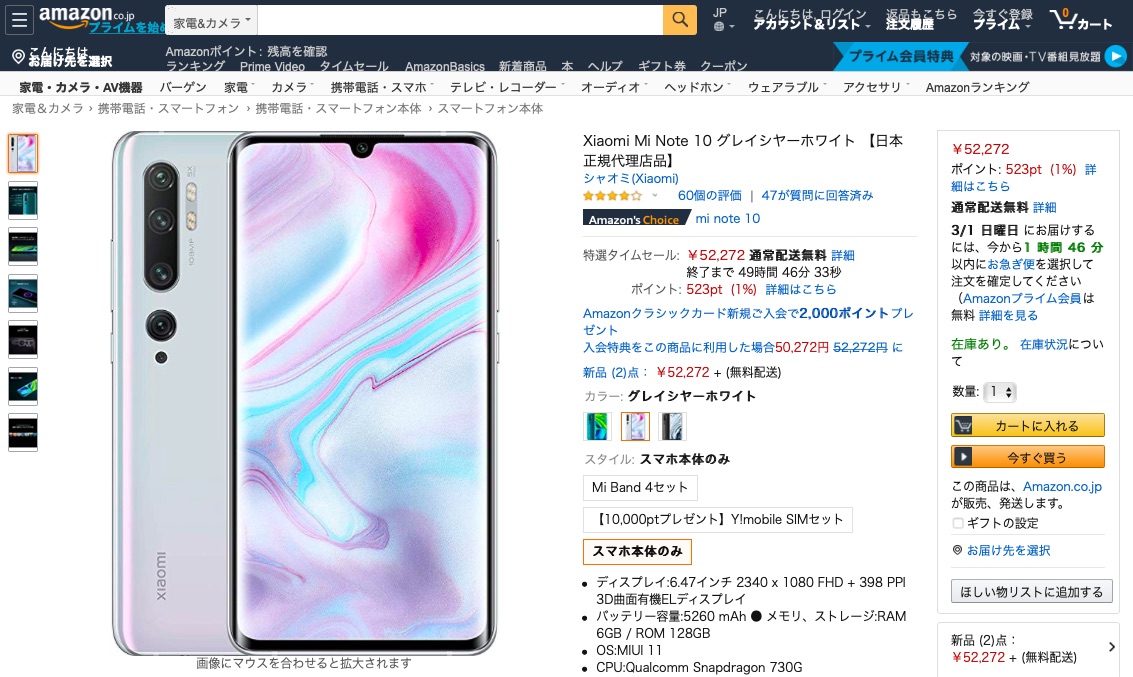The image size is (1133, 677).
Task: Click the Amazon.co.jp logo
Action: 87,17
